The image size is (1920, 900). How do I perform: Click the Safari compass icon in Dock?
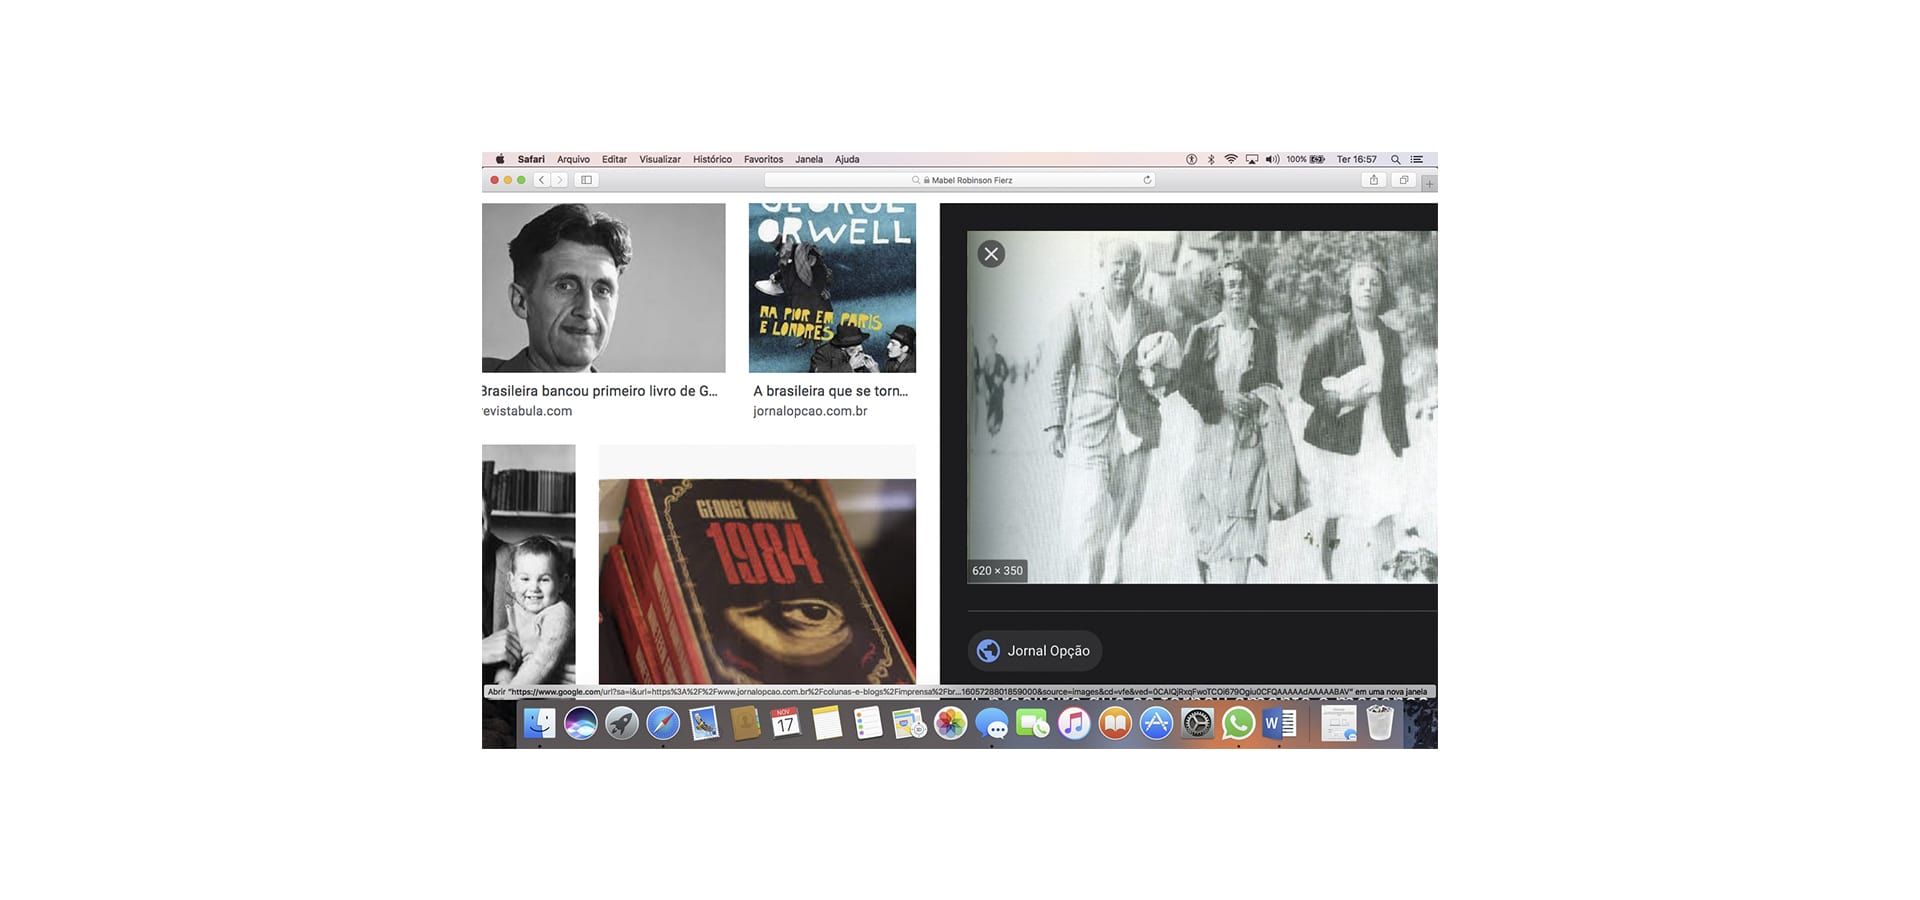(663, 723)
